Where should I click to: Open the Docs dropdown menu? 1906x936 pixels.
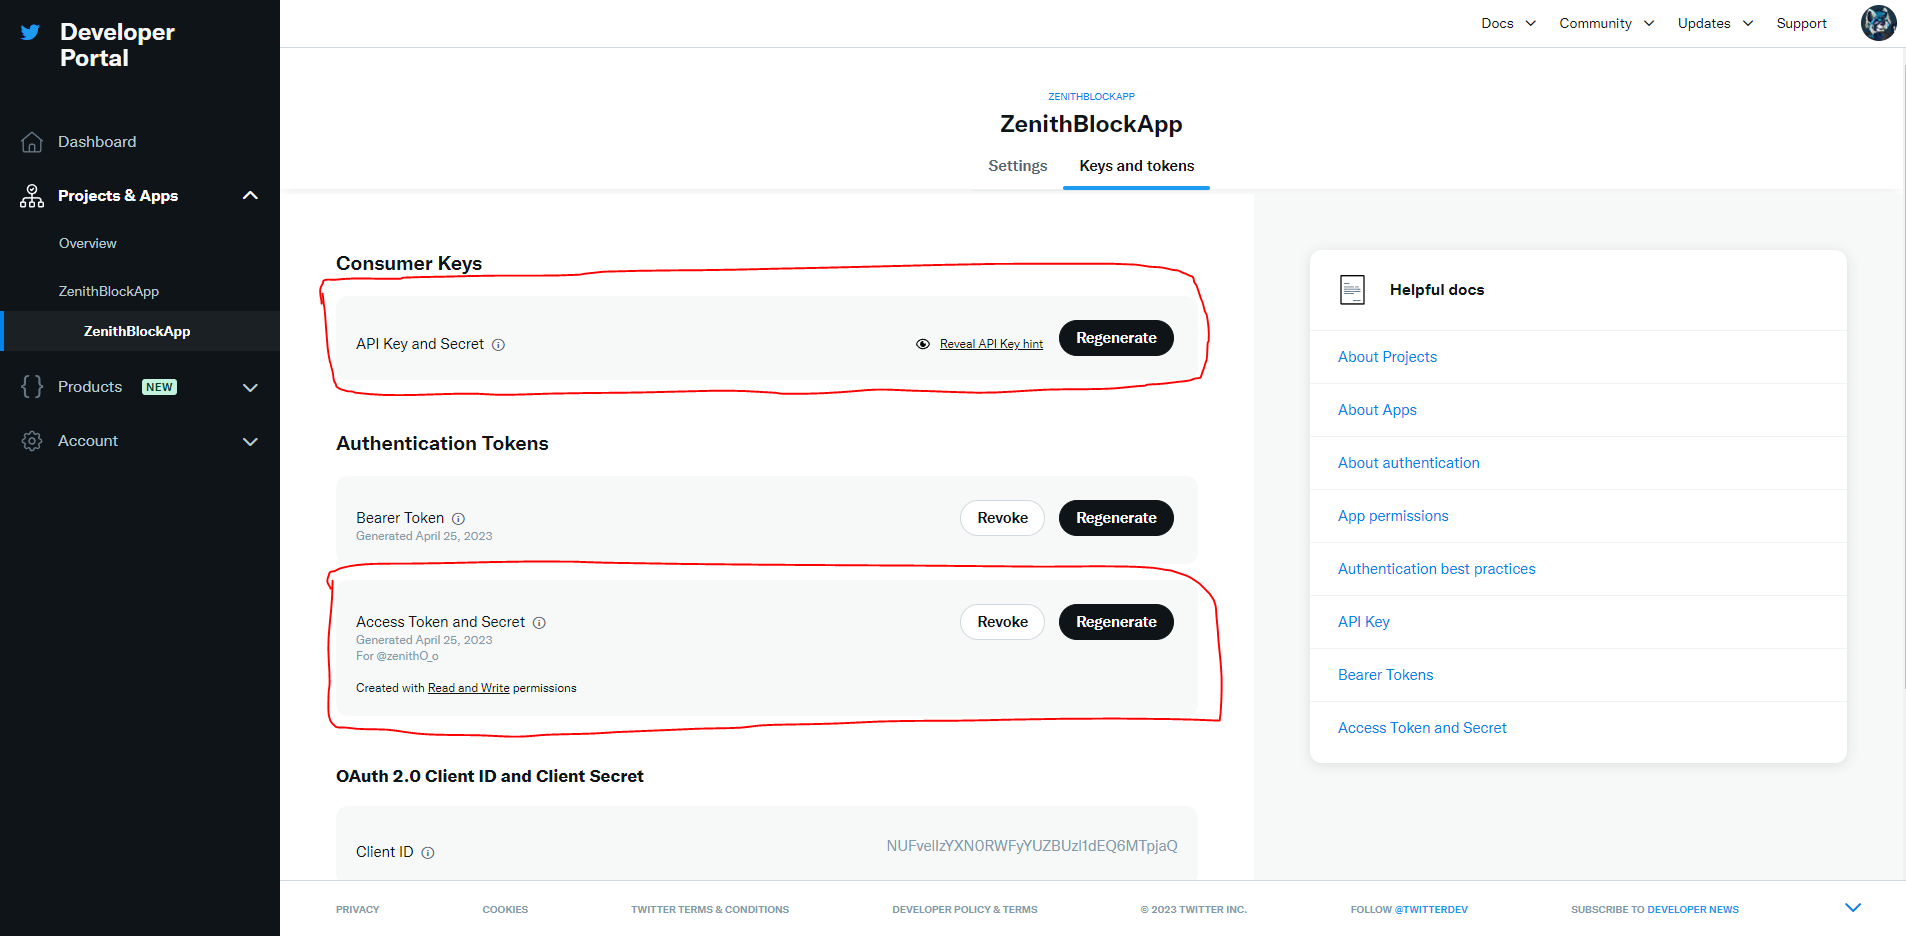pyautogui.click(x=1508, y=23)
